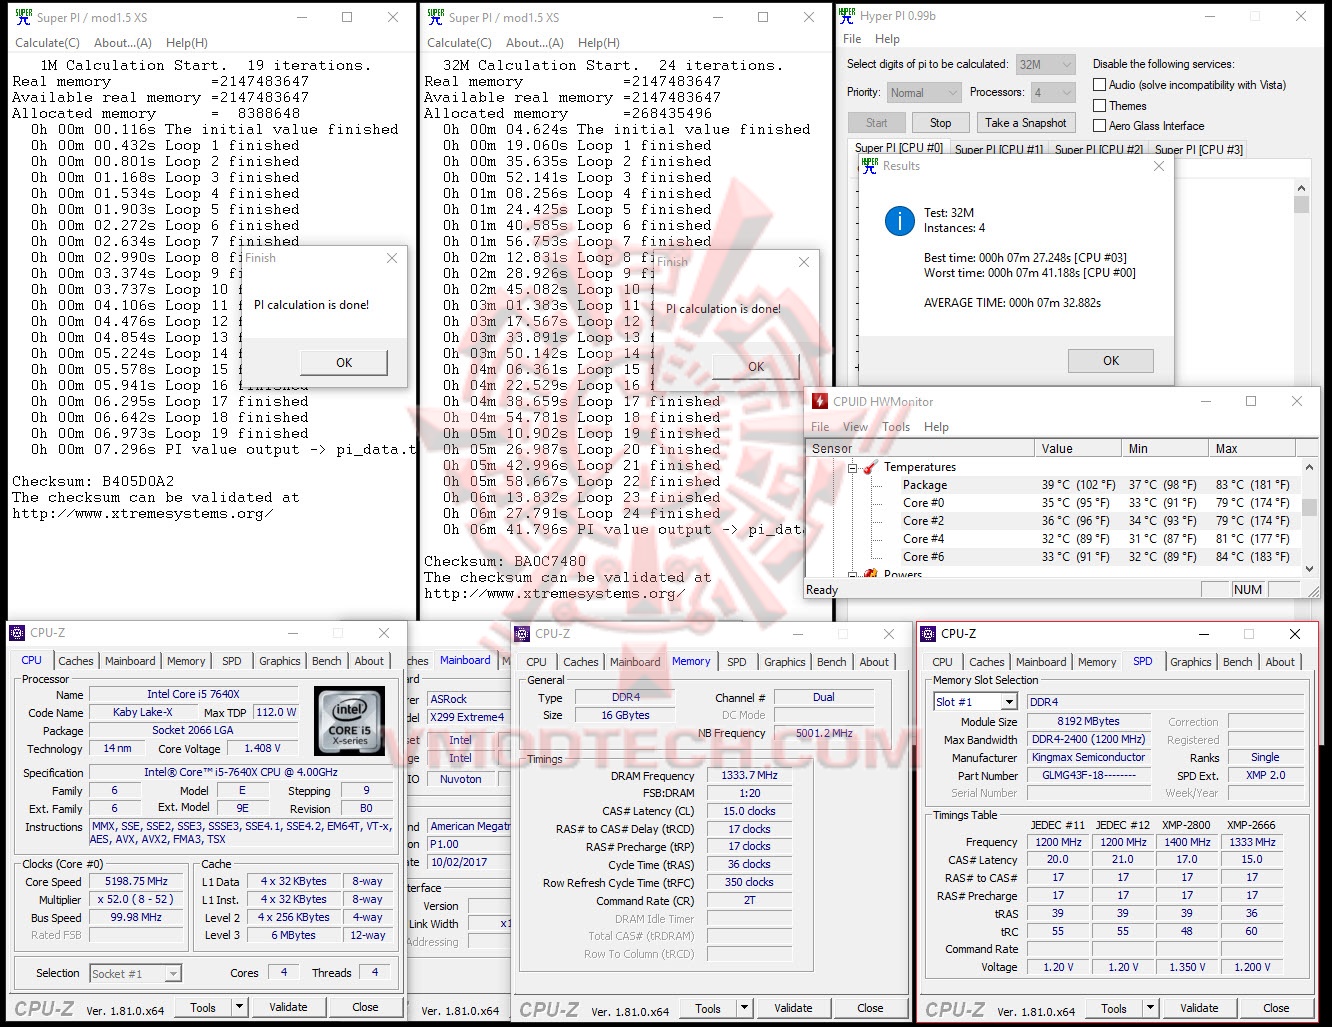Click the Super PI icon in the 1M window title bar
This screenshot has width=1332, height=1027.
coord(24,17)
